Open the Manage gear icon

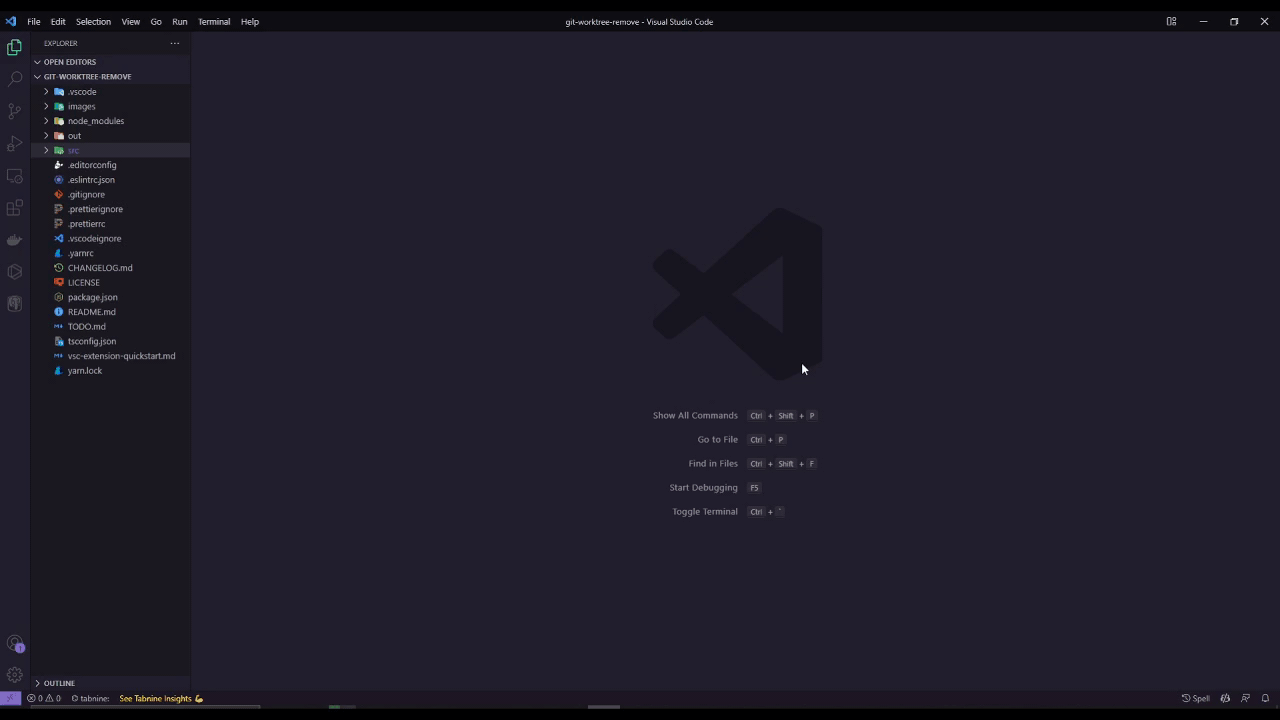14,675
